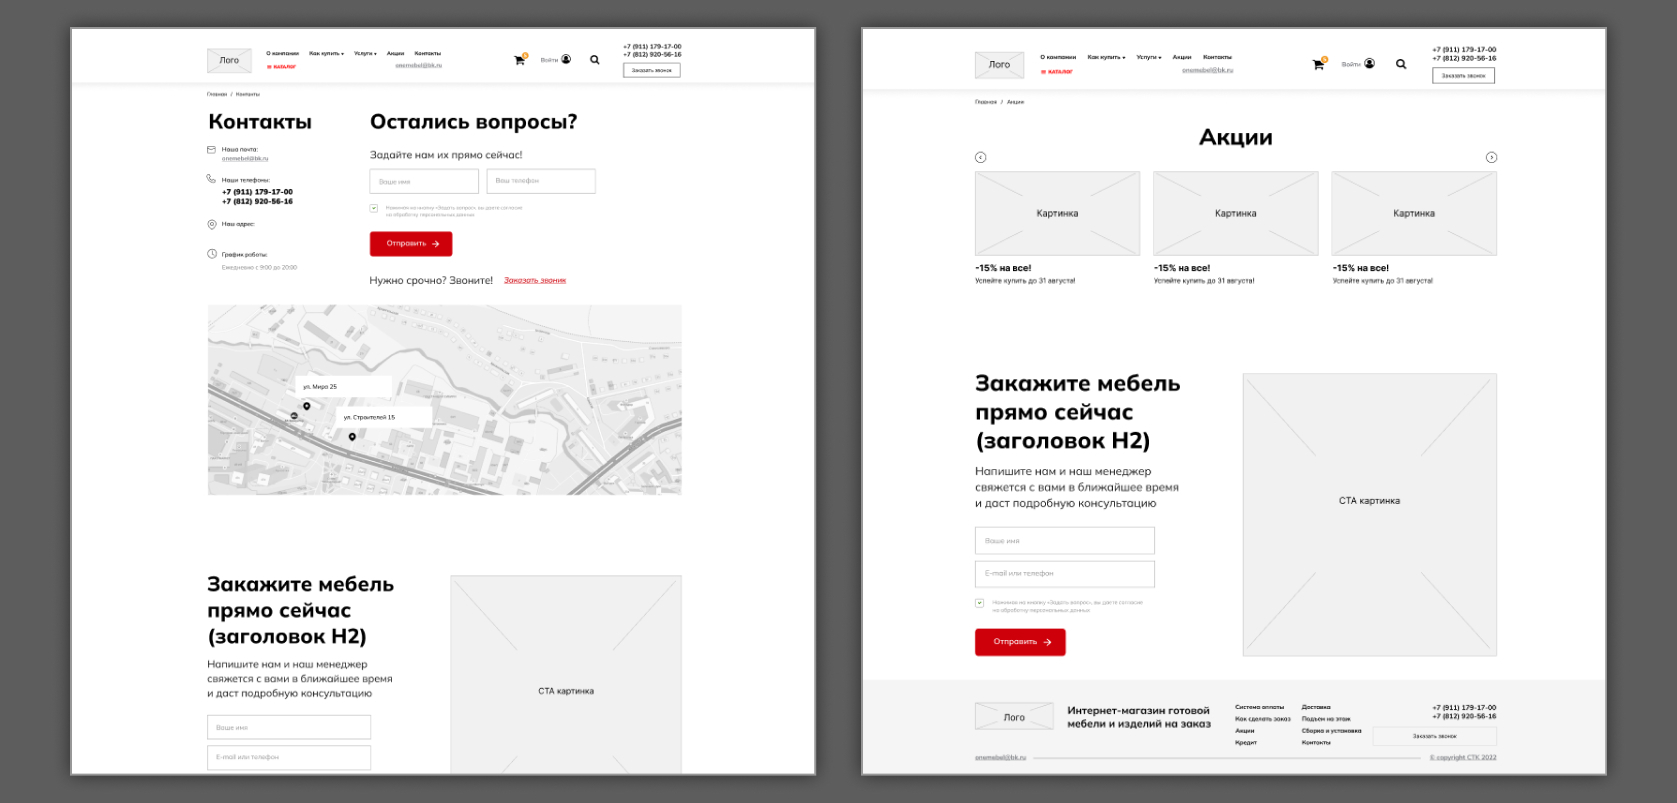Screen dimensions: 1677x803
Task: Expand Услуги dropdown on Акции page
Action: [x=1148, y=57]
